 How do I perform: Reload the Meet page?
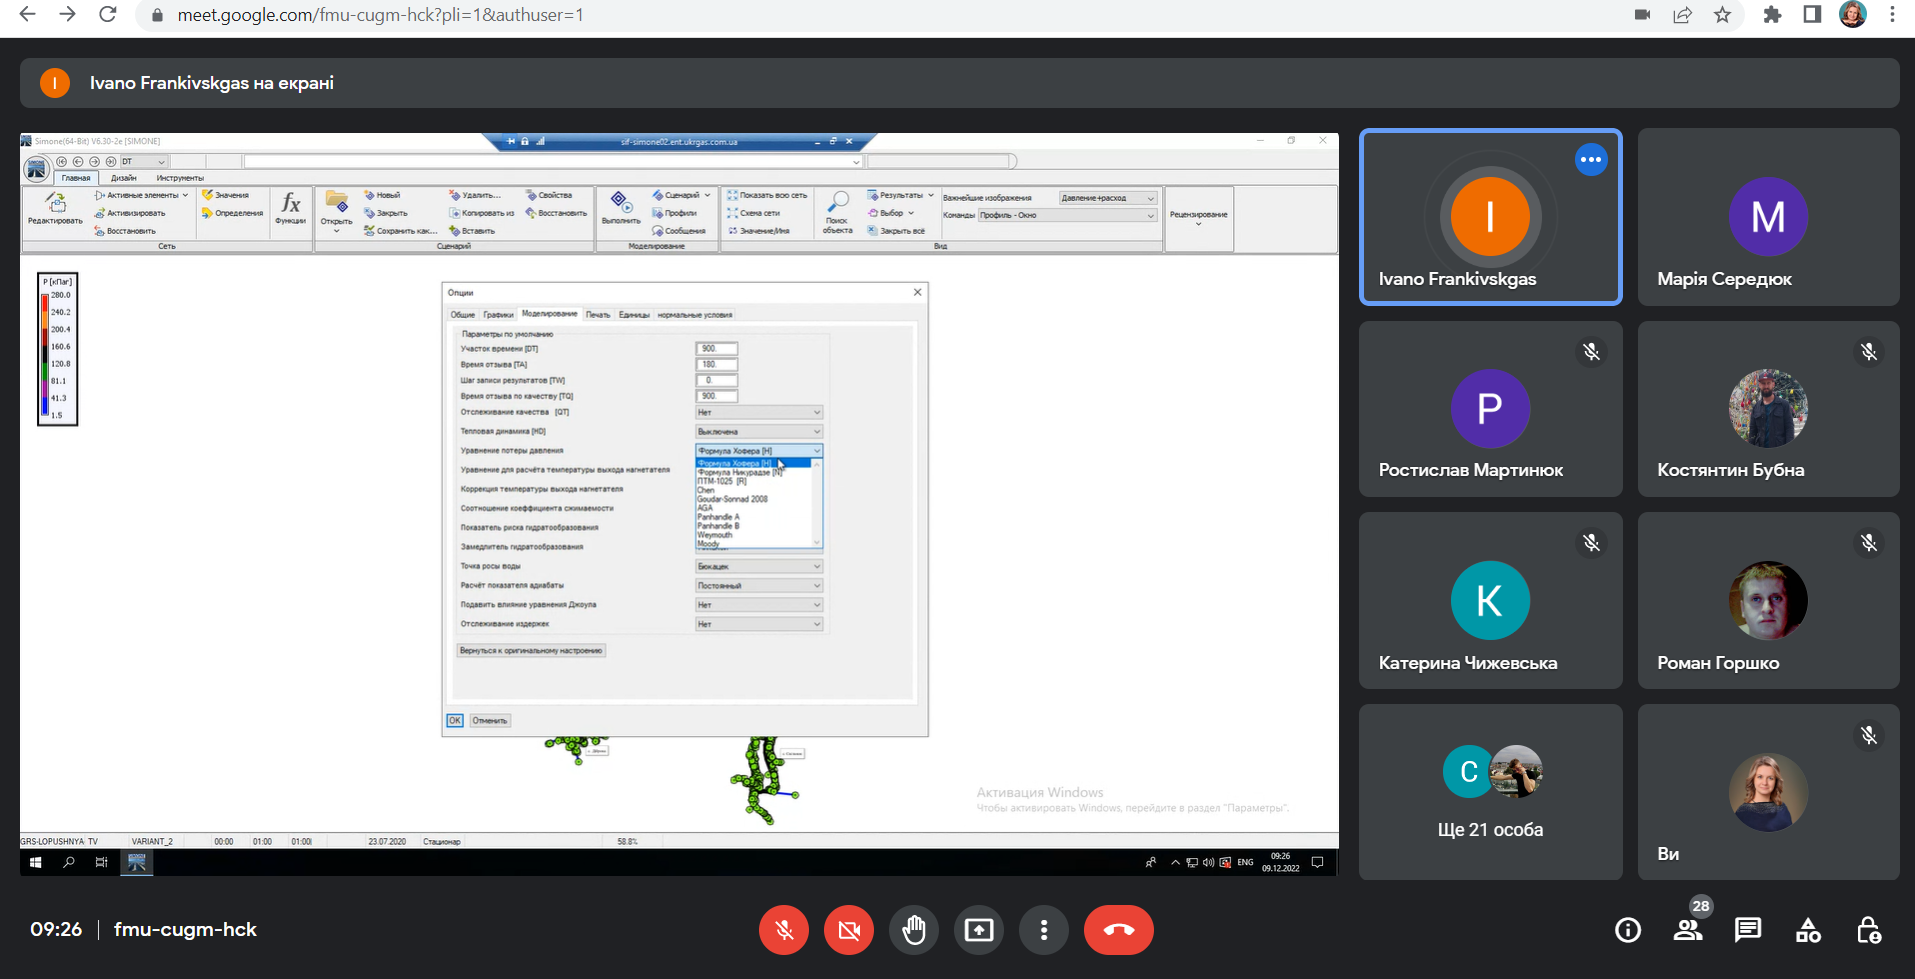tap(108, 15)
